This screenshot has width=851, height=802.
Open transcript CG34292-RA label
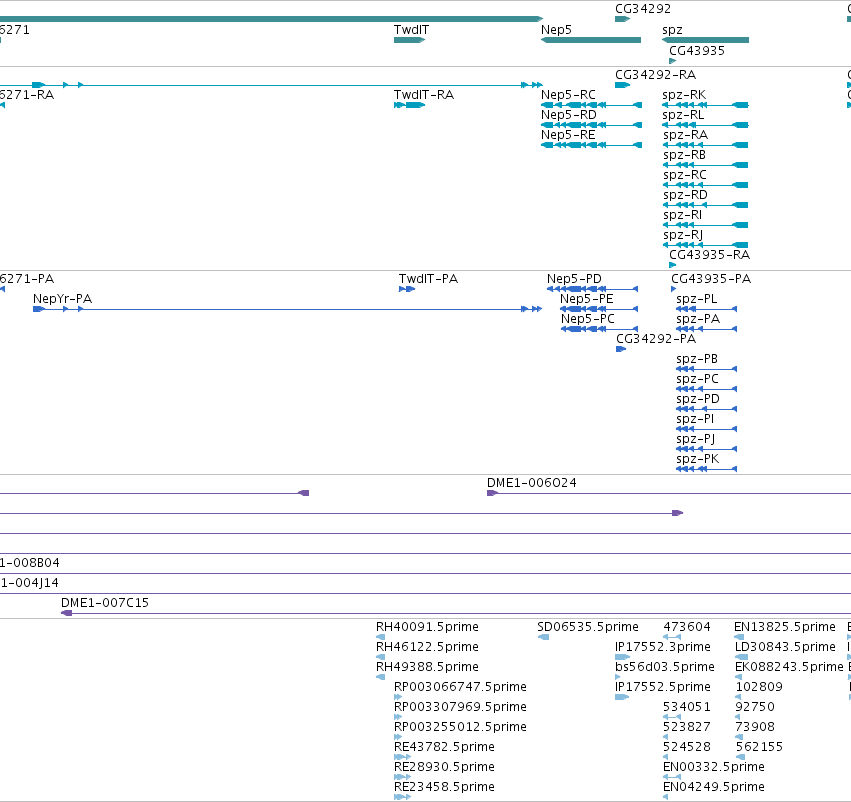point(655,75)
